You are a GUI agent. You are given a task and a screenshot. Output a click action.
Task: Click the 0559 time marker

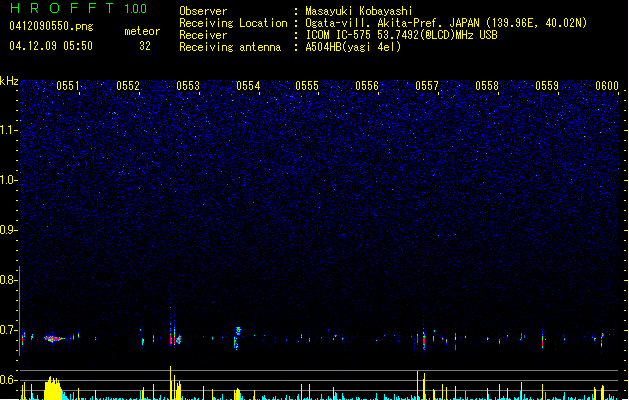tap(547, 86)
